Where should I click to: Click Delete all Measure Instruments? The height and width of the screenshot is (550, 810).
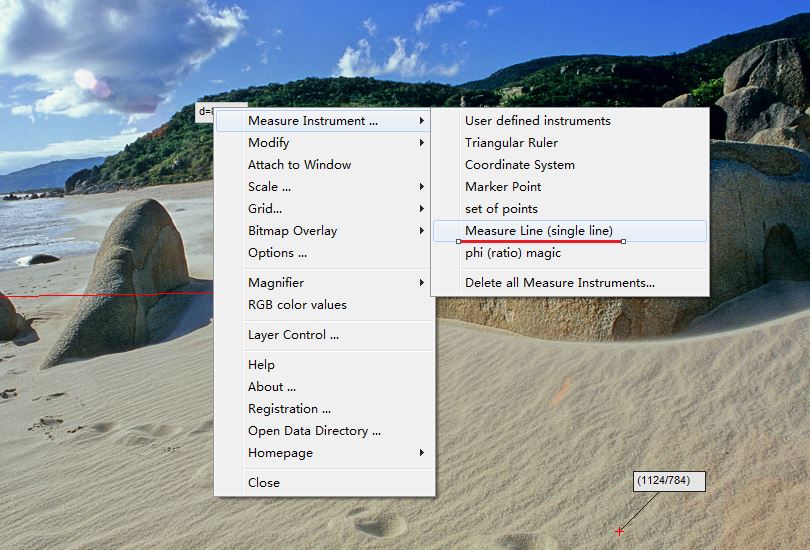click(559, 283)
